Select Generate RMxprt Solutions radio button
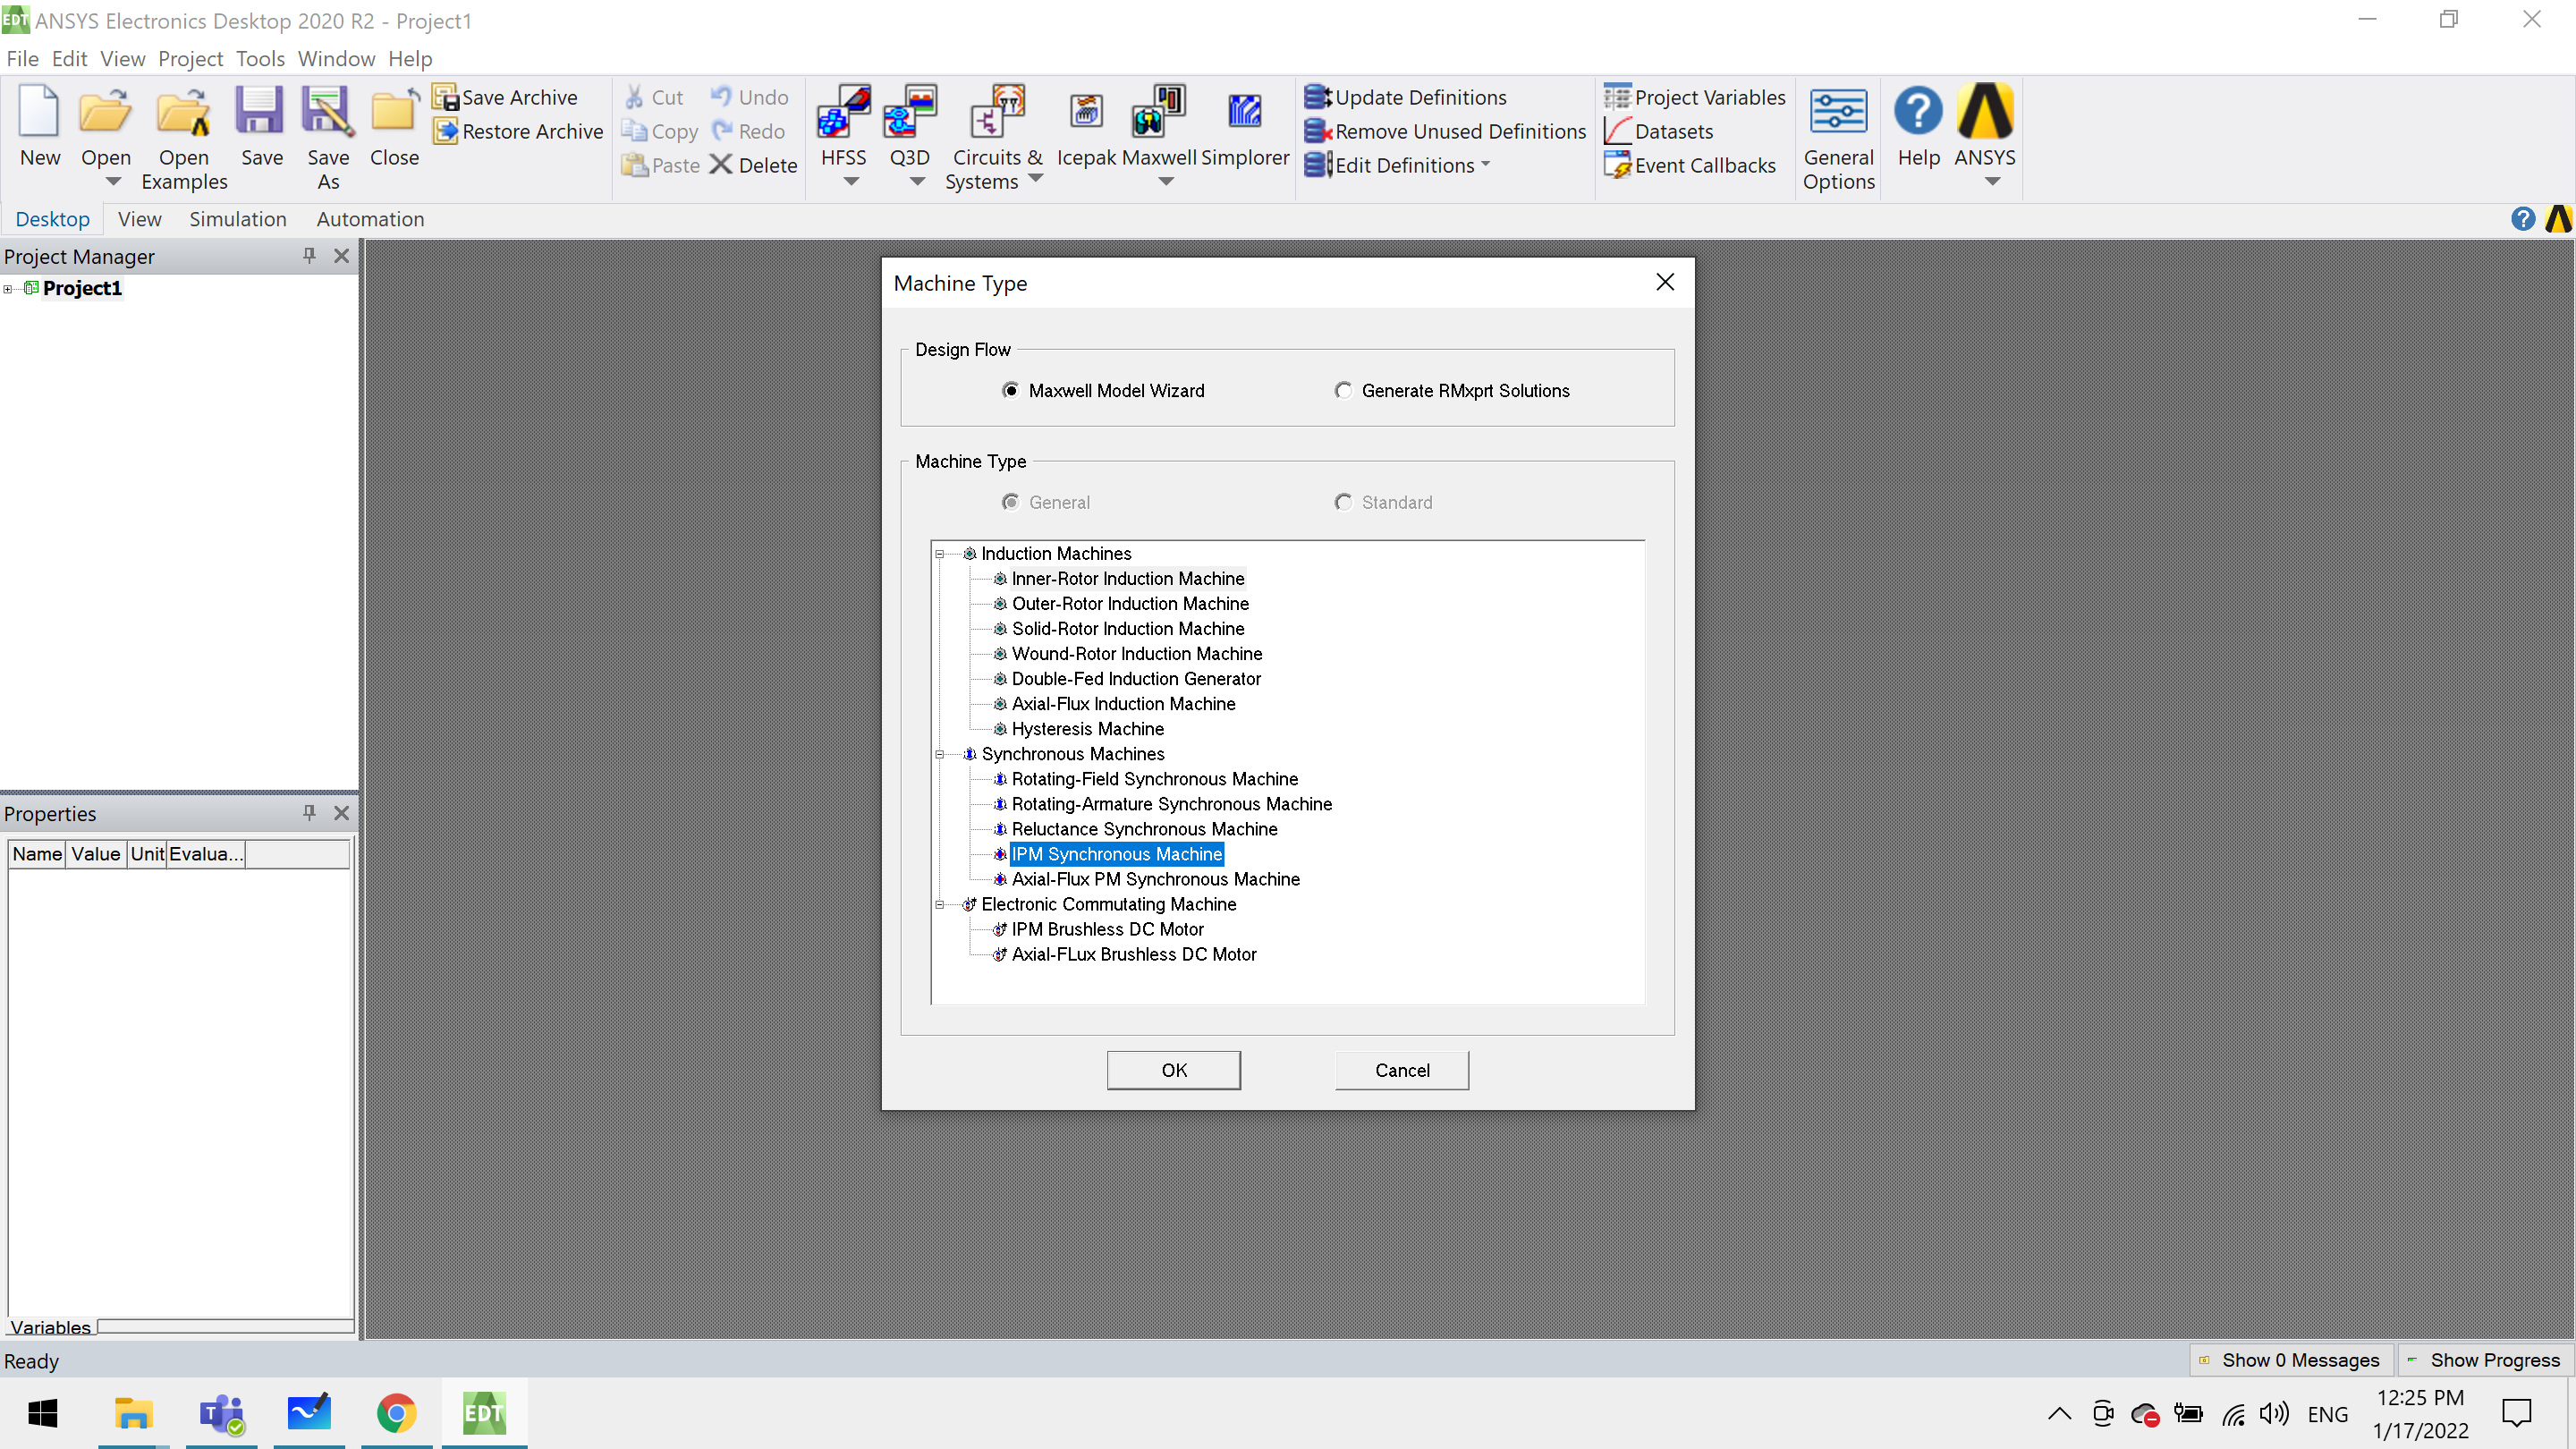 click(1343, 391)
